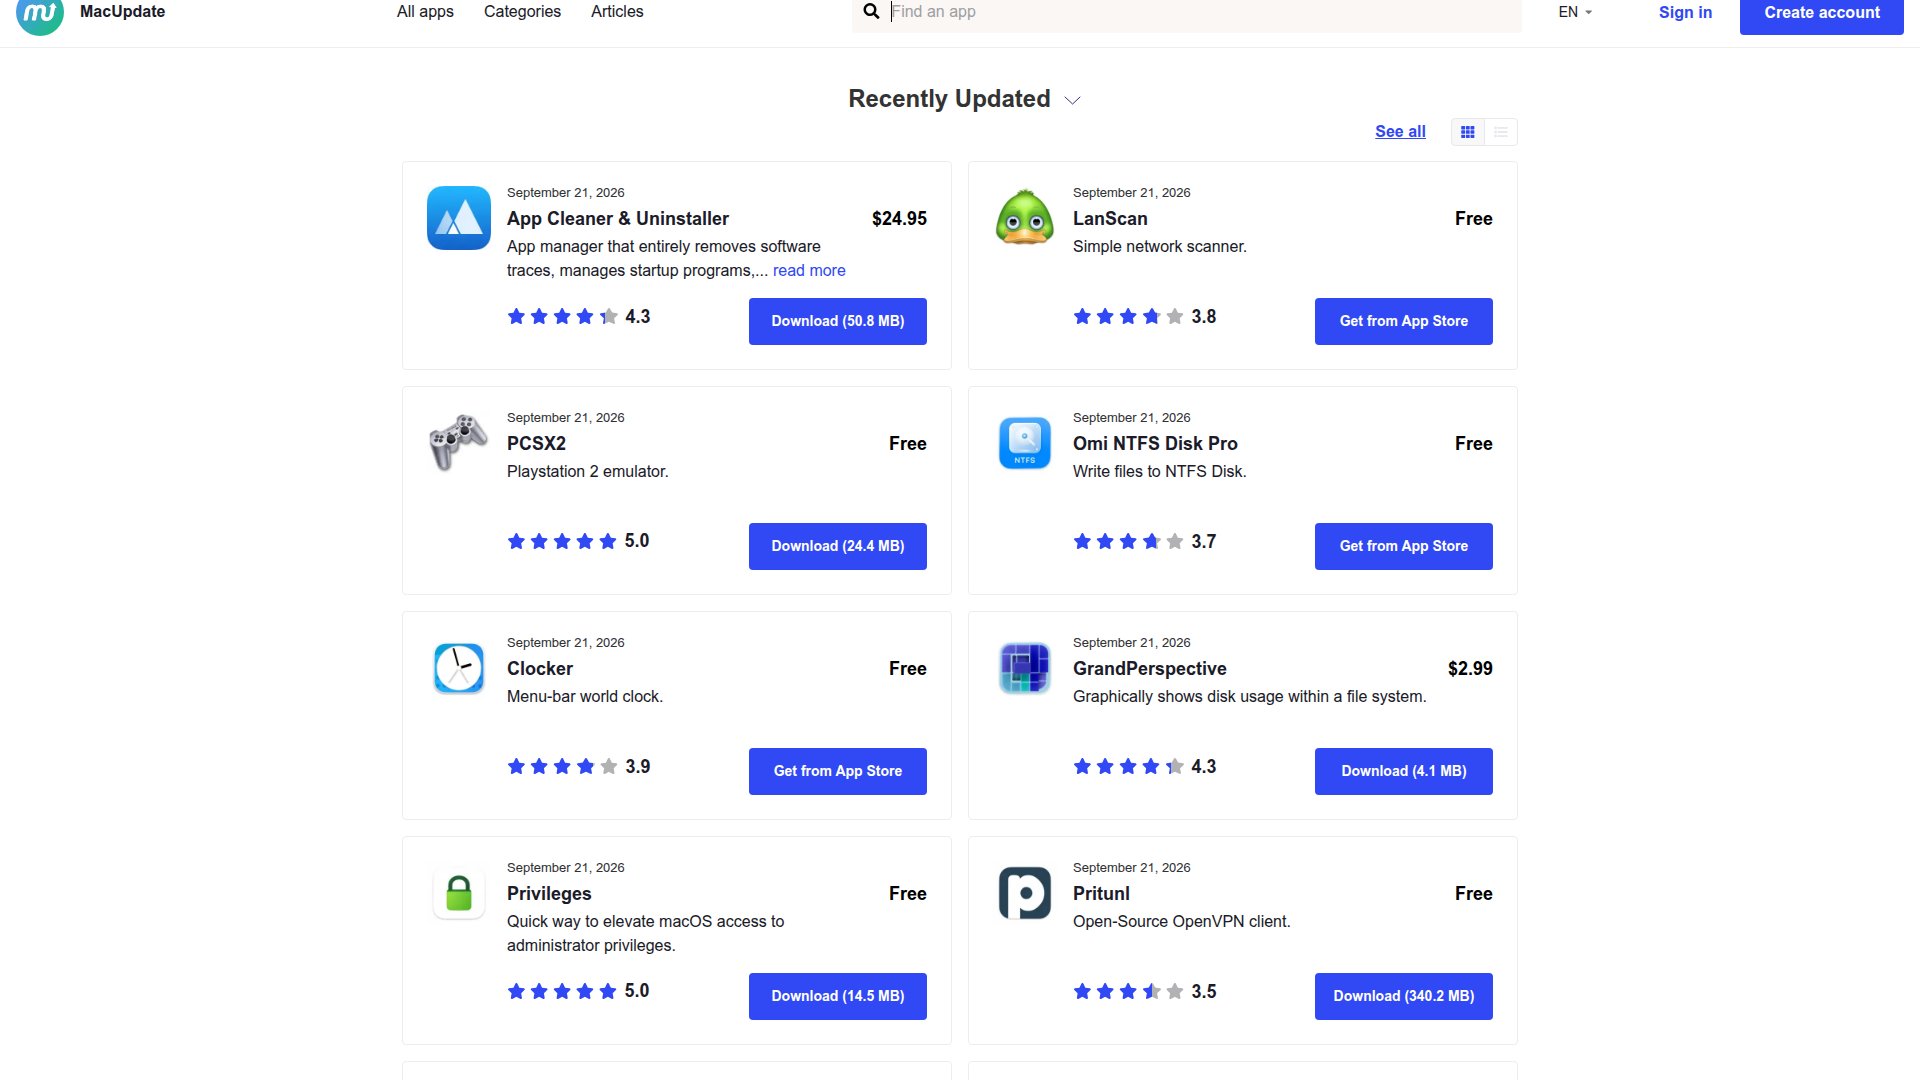
Task: Click the Clocker 3.9 star rating
Action: [578, 766]
